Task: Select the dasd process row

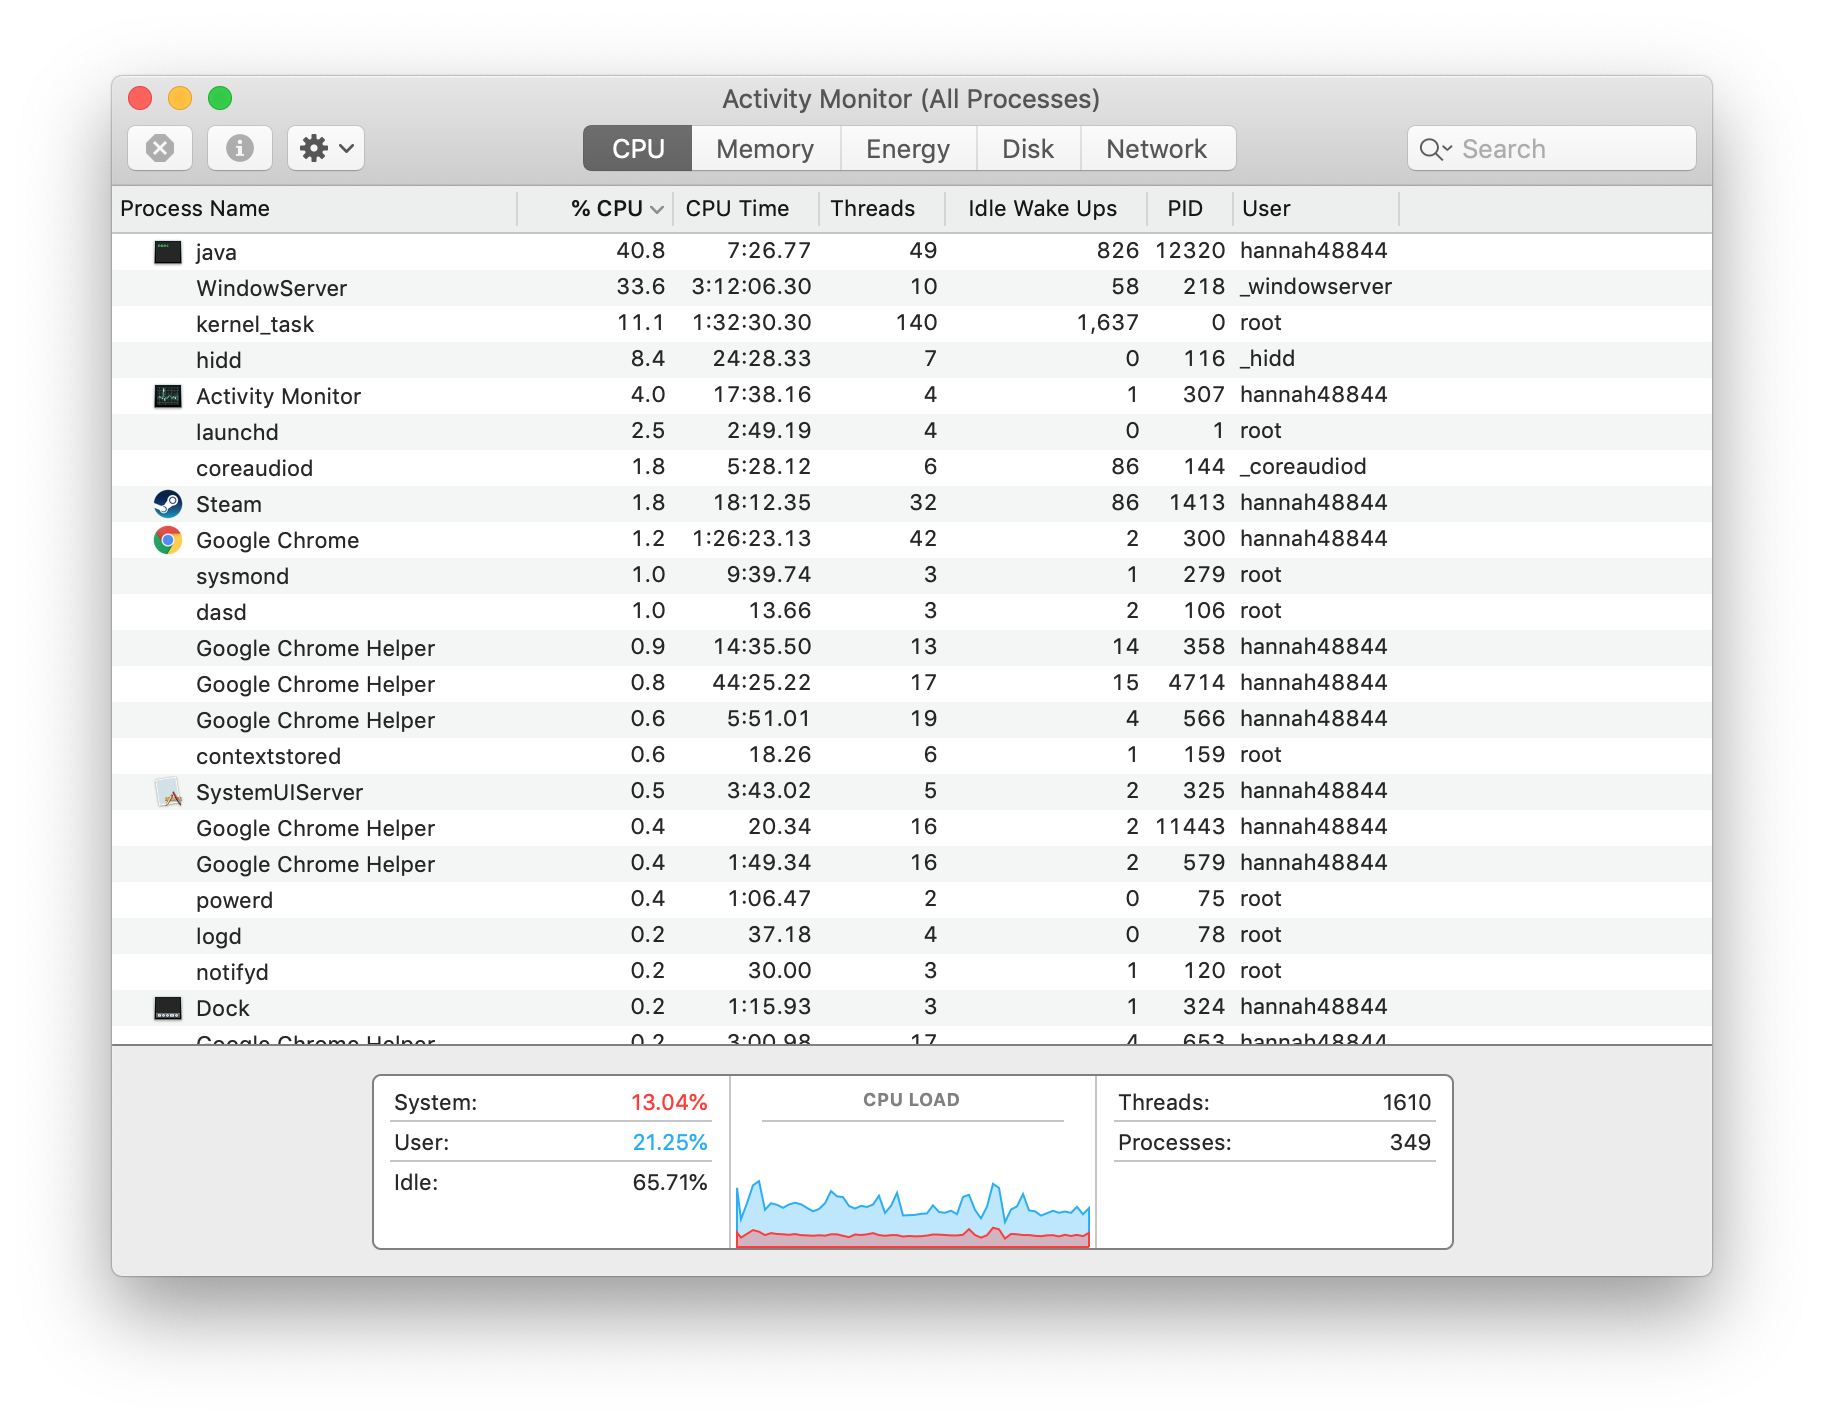Action: 912,612
